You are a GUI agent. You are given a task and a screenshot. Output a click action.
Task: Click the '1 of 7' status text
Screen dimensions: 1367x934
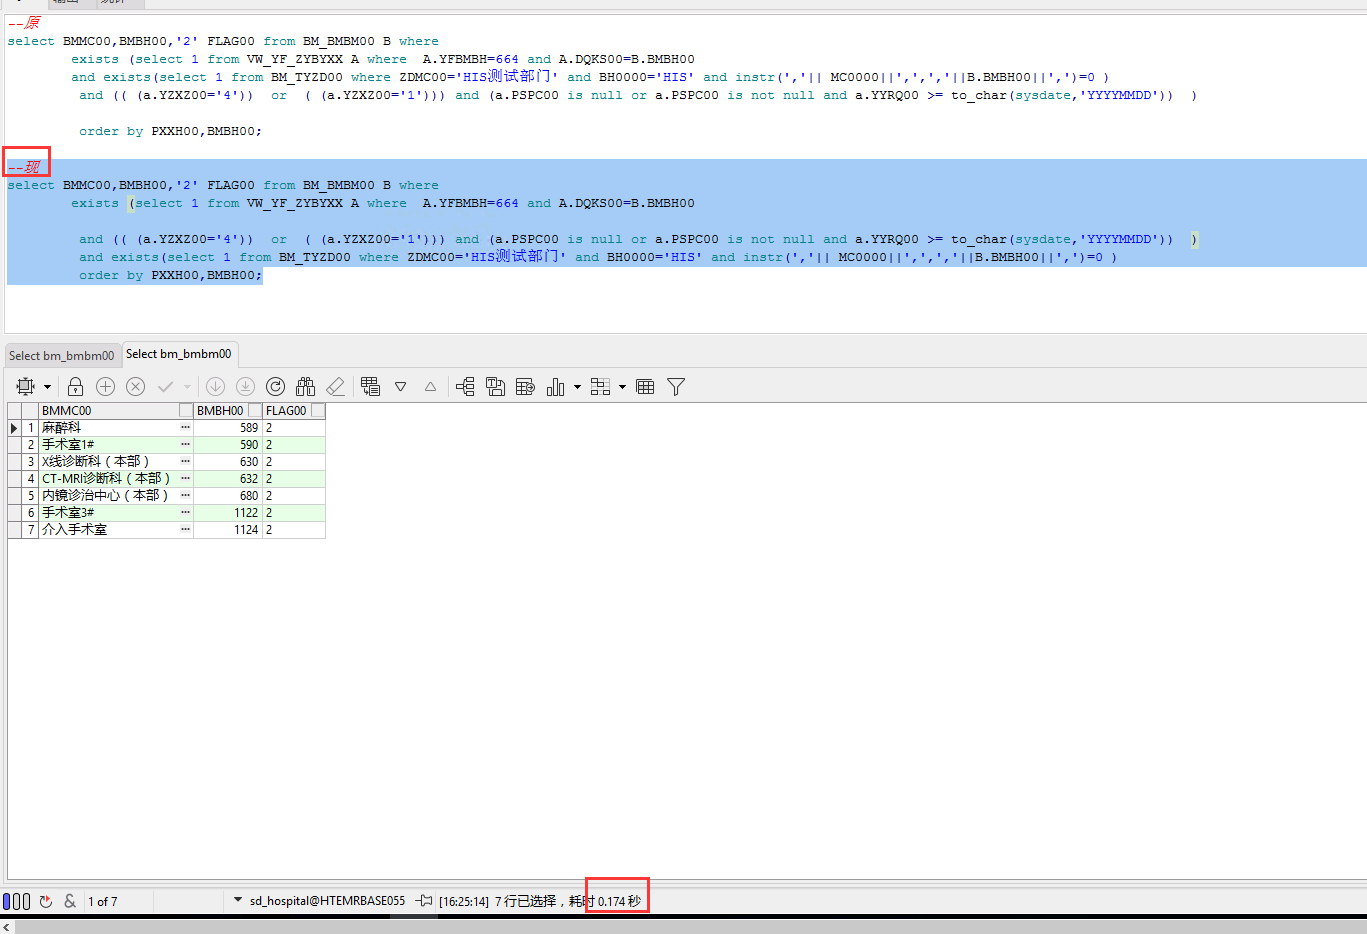[x=102, y=902]
